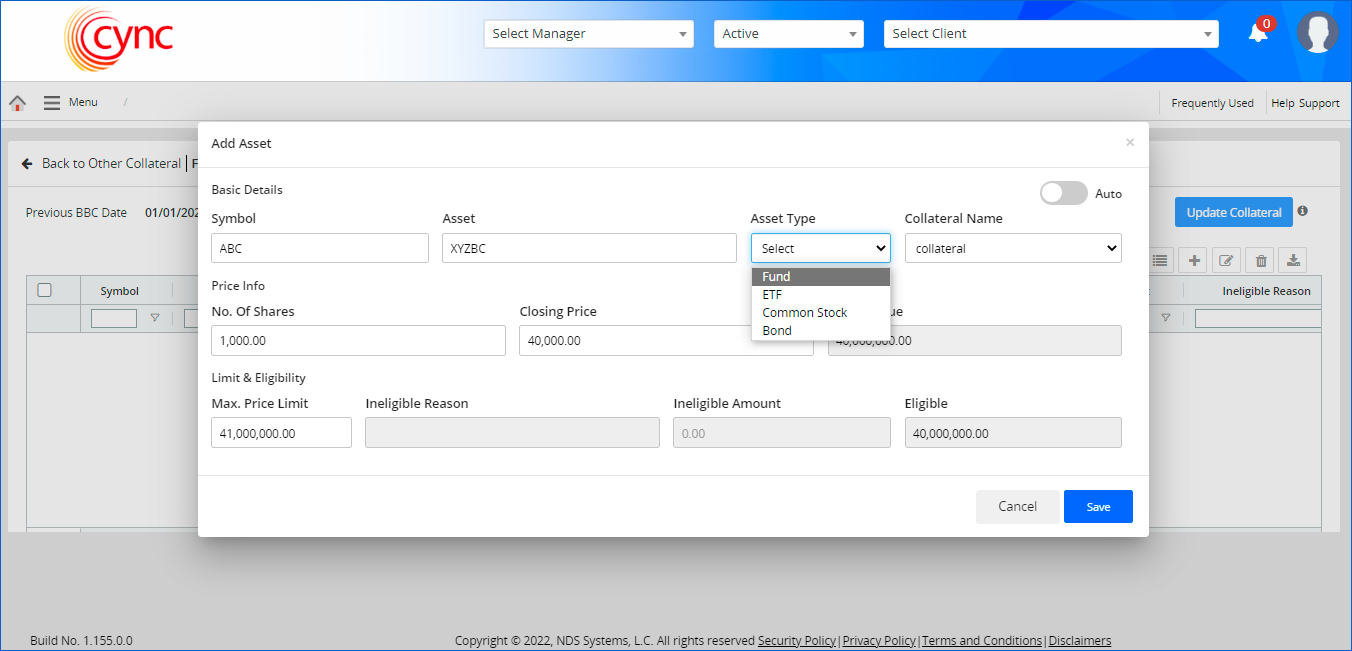Click the plus add asset icon

pos(1194,261)
